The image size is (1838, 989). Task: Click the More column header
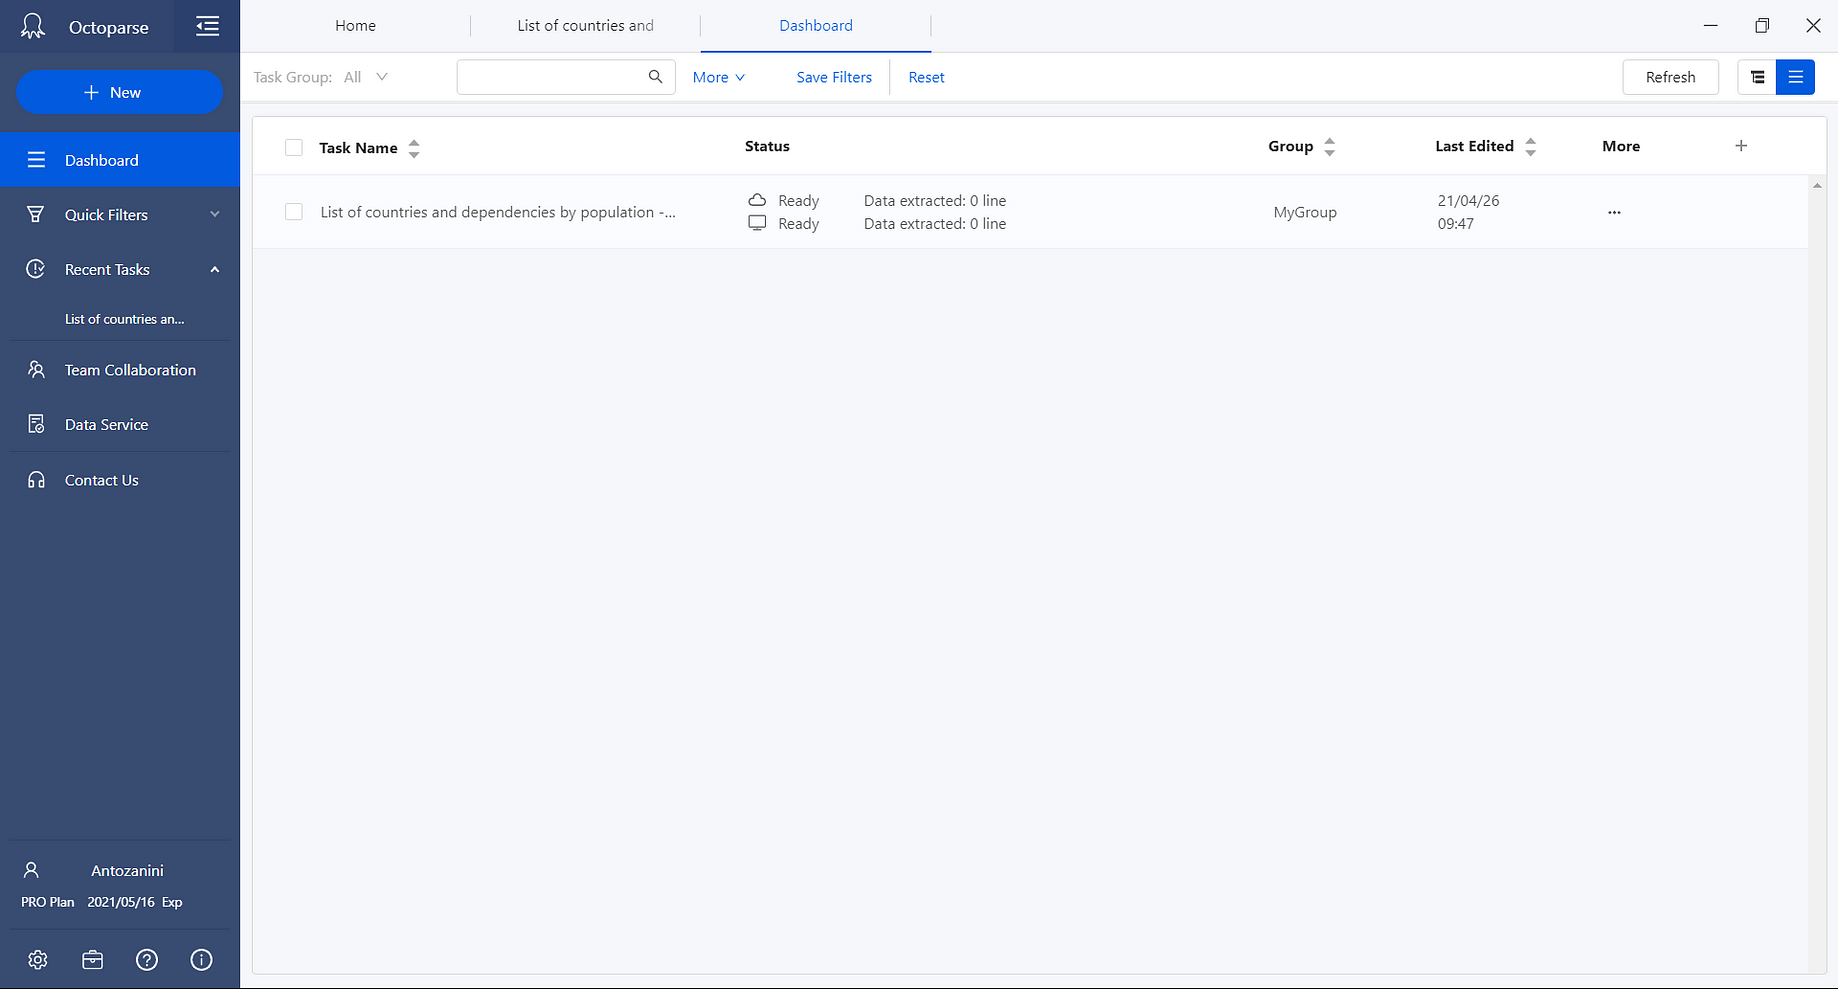pos(1621,146)
